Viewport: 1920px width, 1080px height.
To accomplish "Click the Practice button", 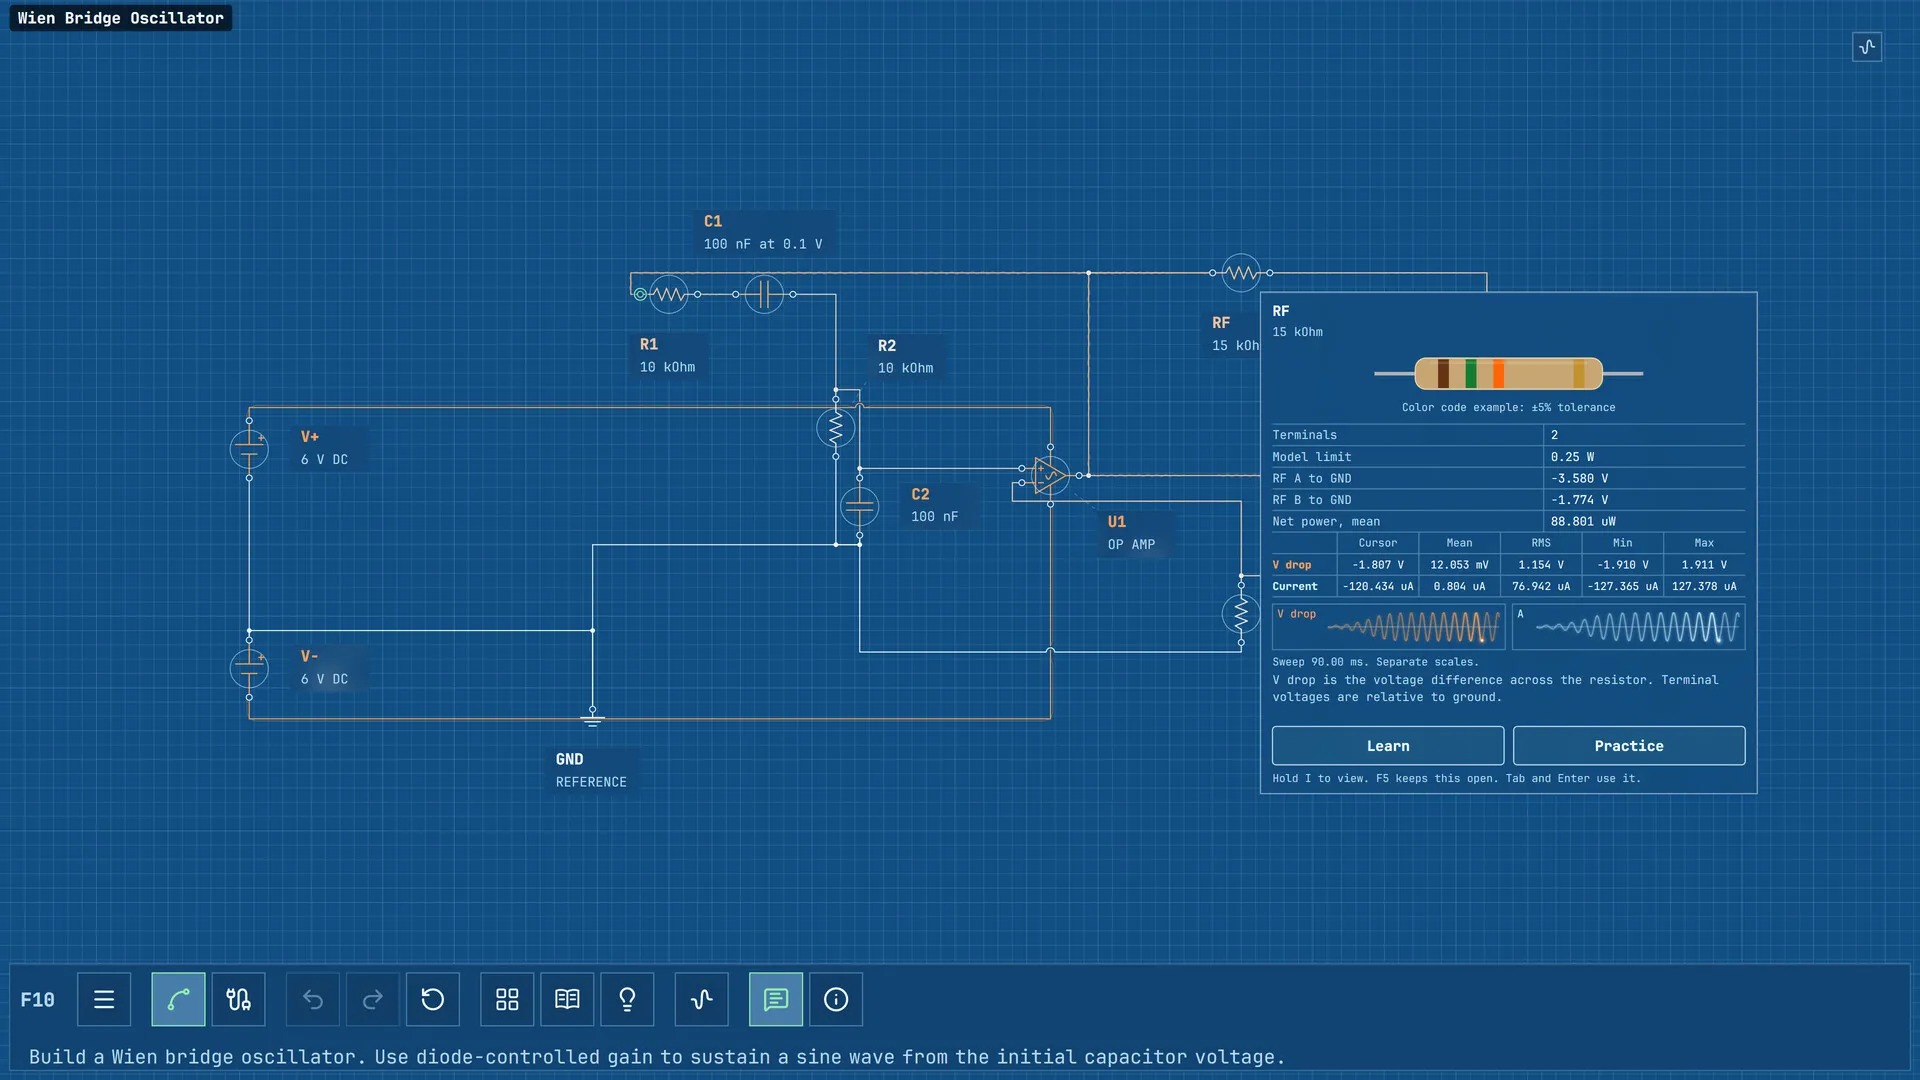I will 1629,746.
